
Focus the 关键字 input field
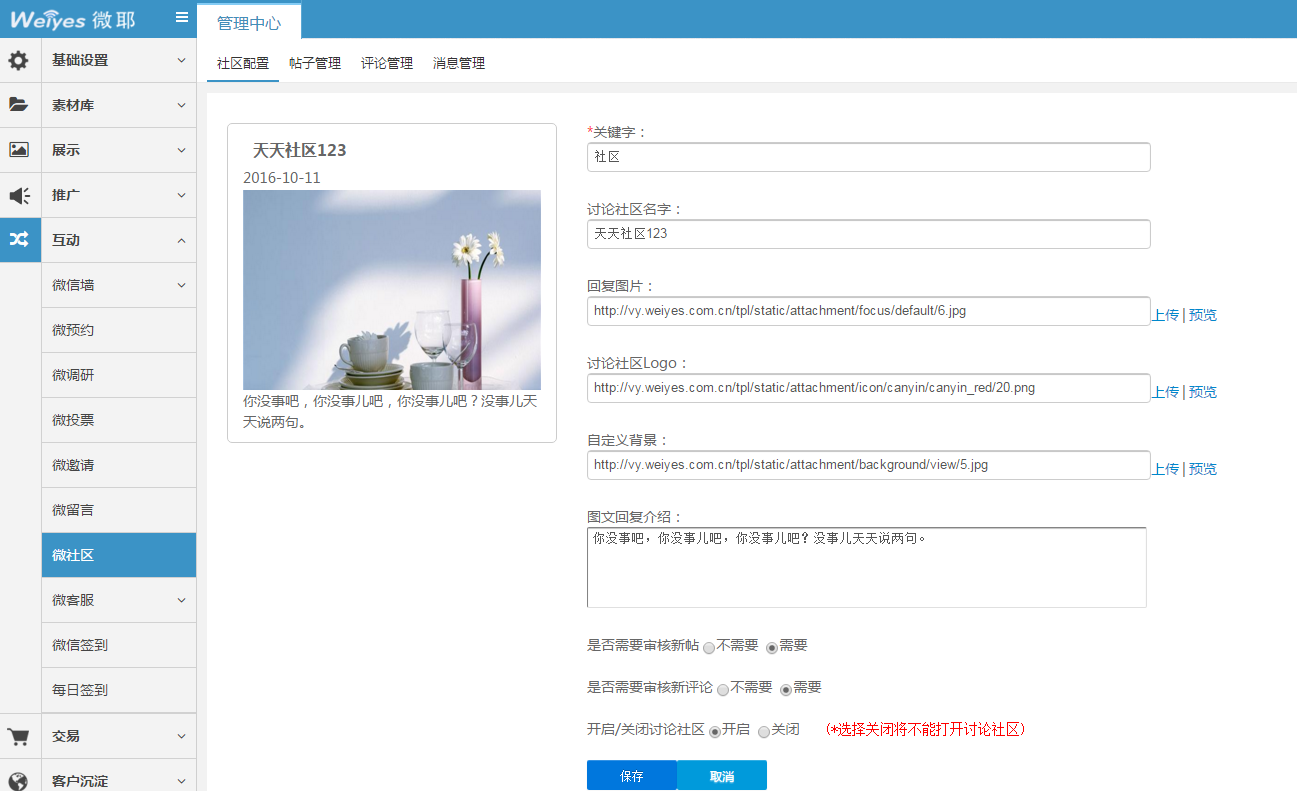click(868, 157)
